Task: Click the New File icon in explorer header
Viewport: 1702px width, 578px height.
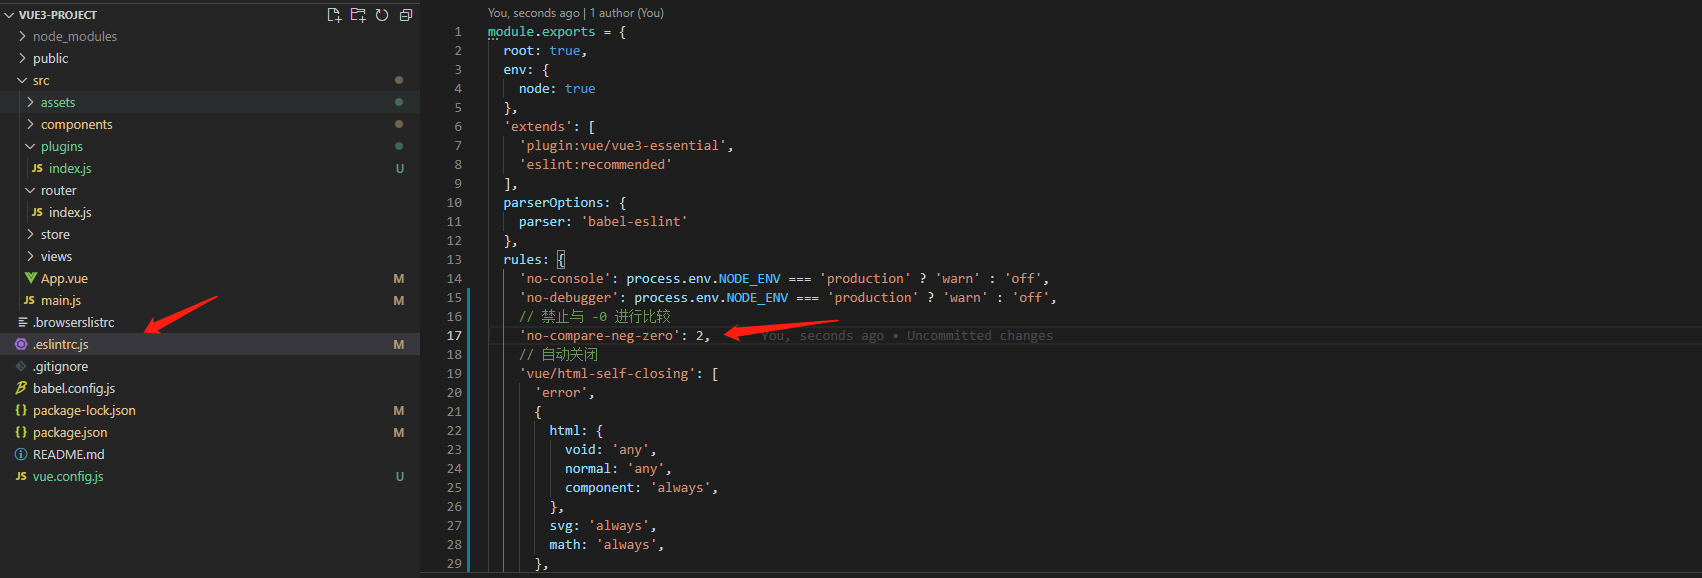Action: click(334, 15)
